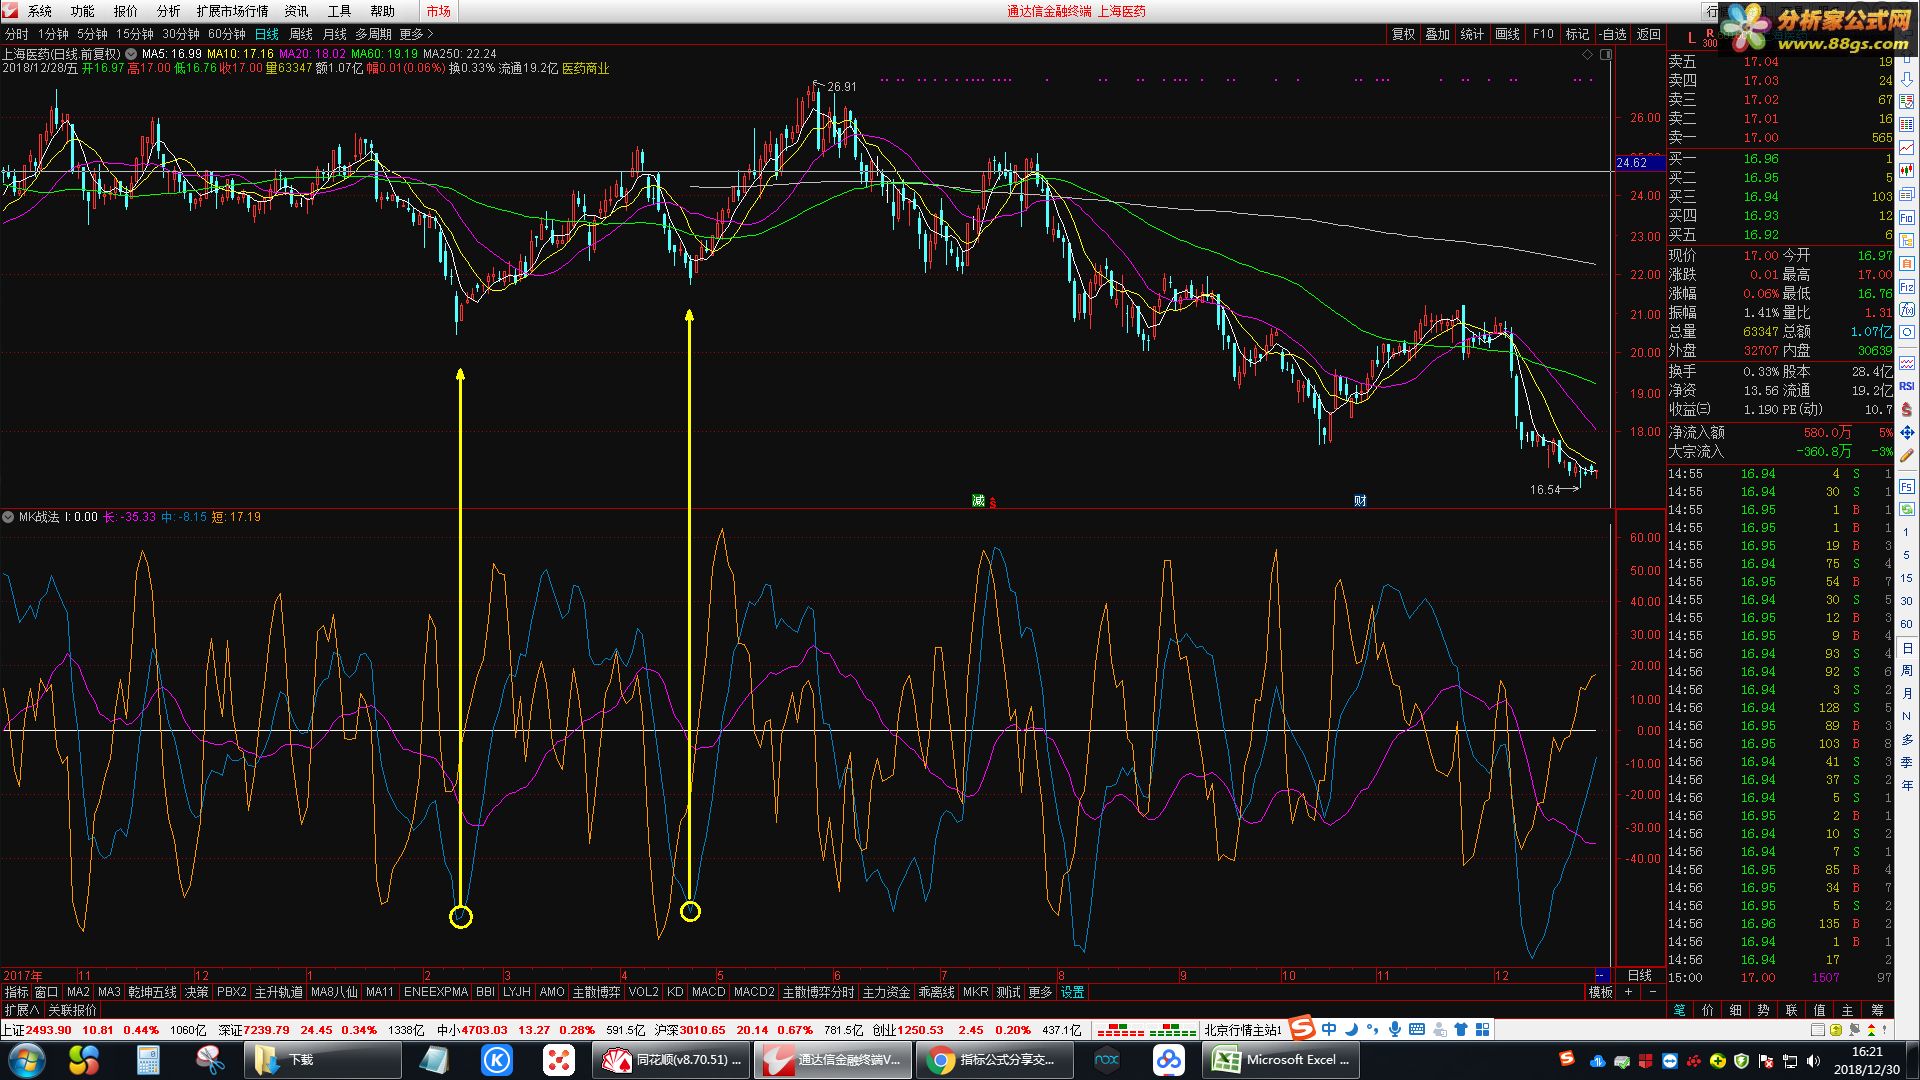Screen dimensions: 1920x1080
Task: Open the 资讯 menu
Action: click(296, 11)
